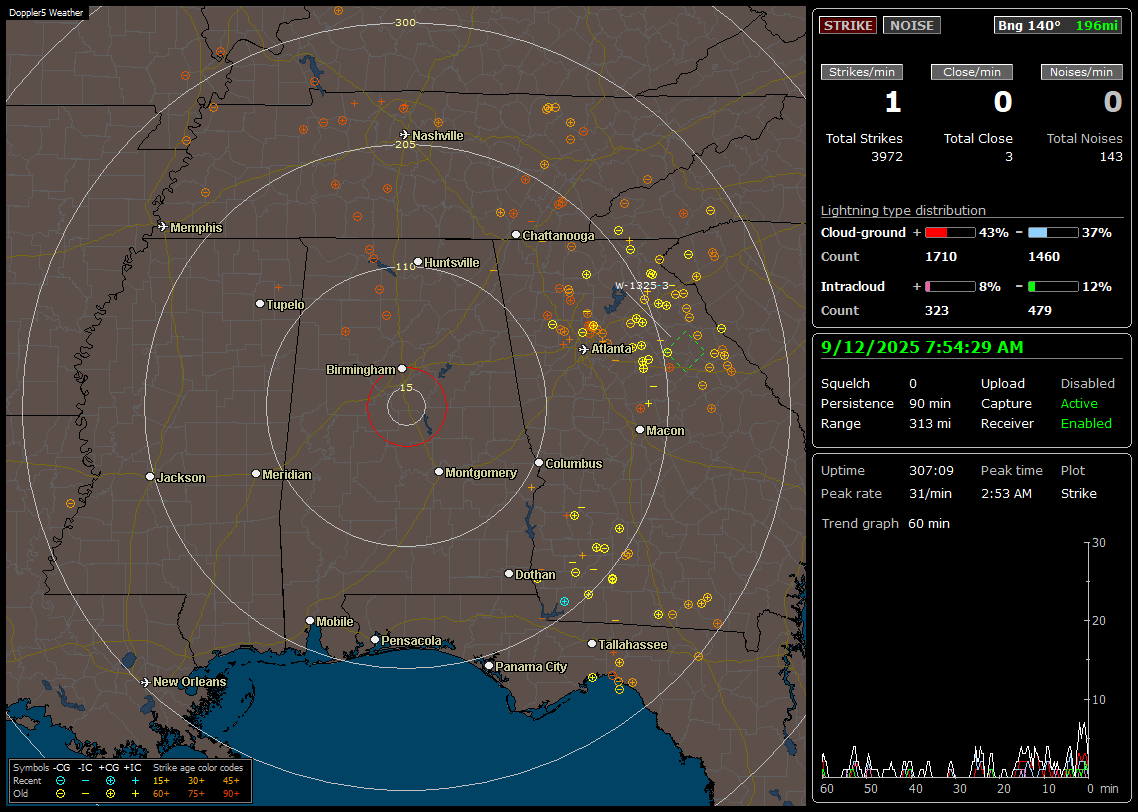Click the Uptime value 307:09

931,471
